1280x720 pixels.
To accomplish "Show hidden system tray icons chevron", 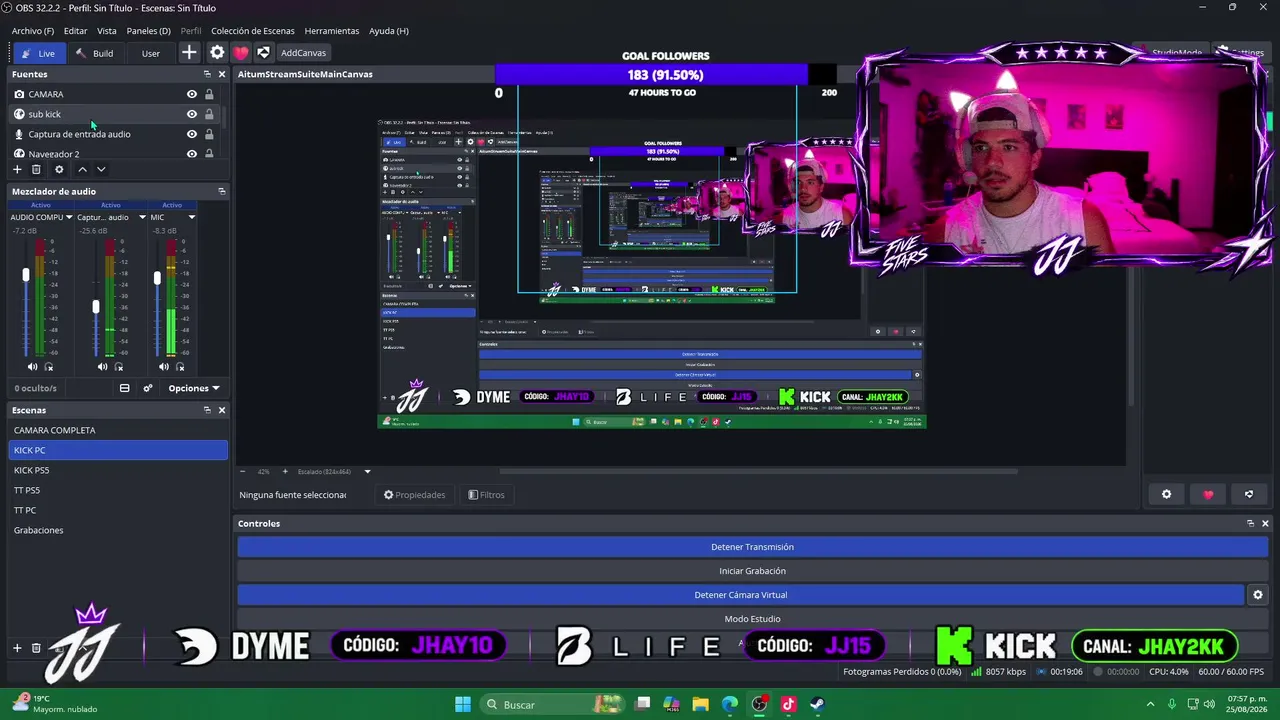I will pos(1150,704).
